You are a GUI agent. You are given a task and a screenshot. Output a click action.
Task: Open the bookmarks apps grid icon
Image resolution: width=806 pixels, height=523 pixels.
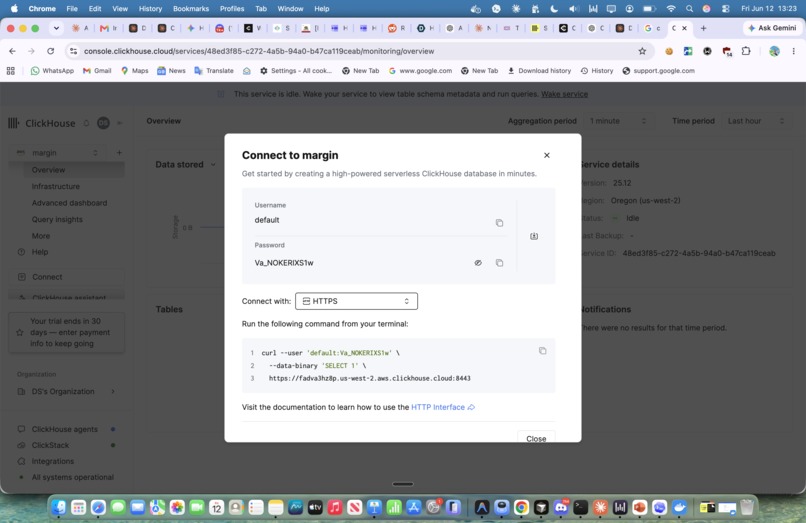(11, 71)
